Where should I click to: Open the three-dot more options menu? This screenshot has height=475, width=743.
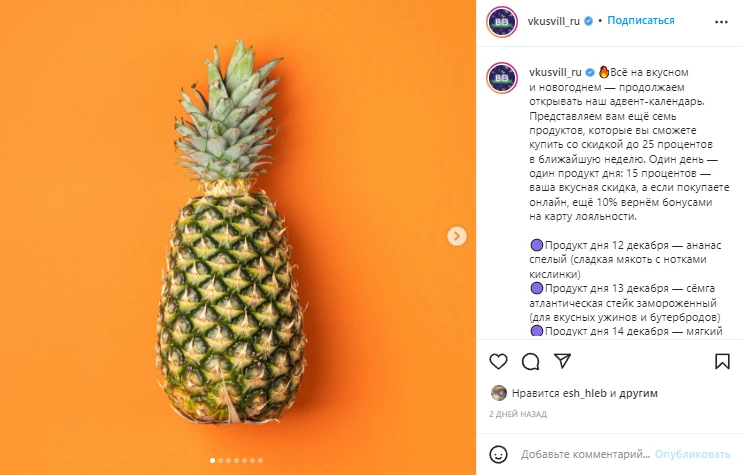(721, 22)
